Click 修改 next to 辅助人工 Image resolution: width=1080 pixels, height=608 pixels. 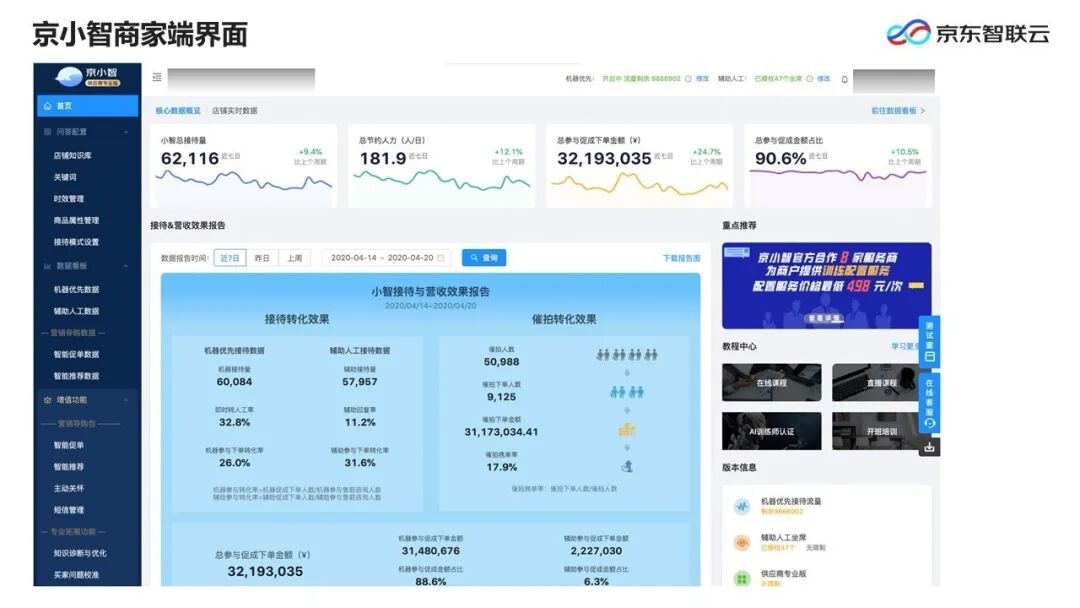824,79
